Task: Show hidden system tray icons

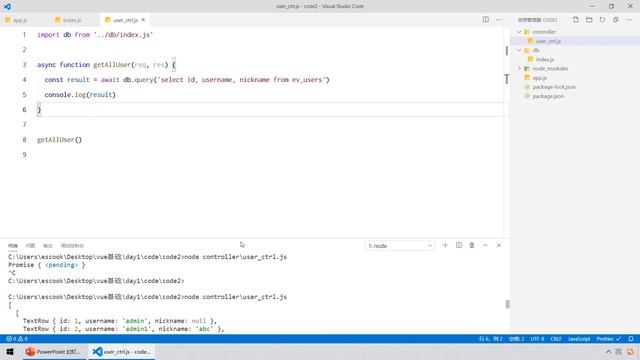Action: (608, 351)
